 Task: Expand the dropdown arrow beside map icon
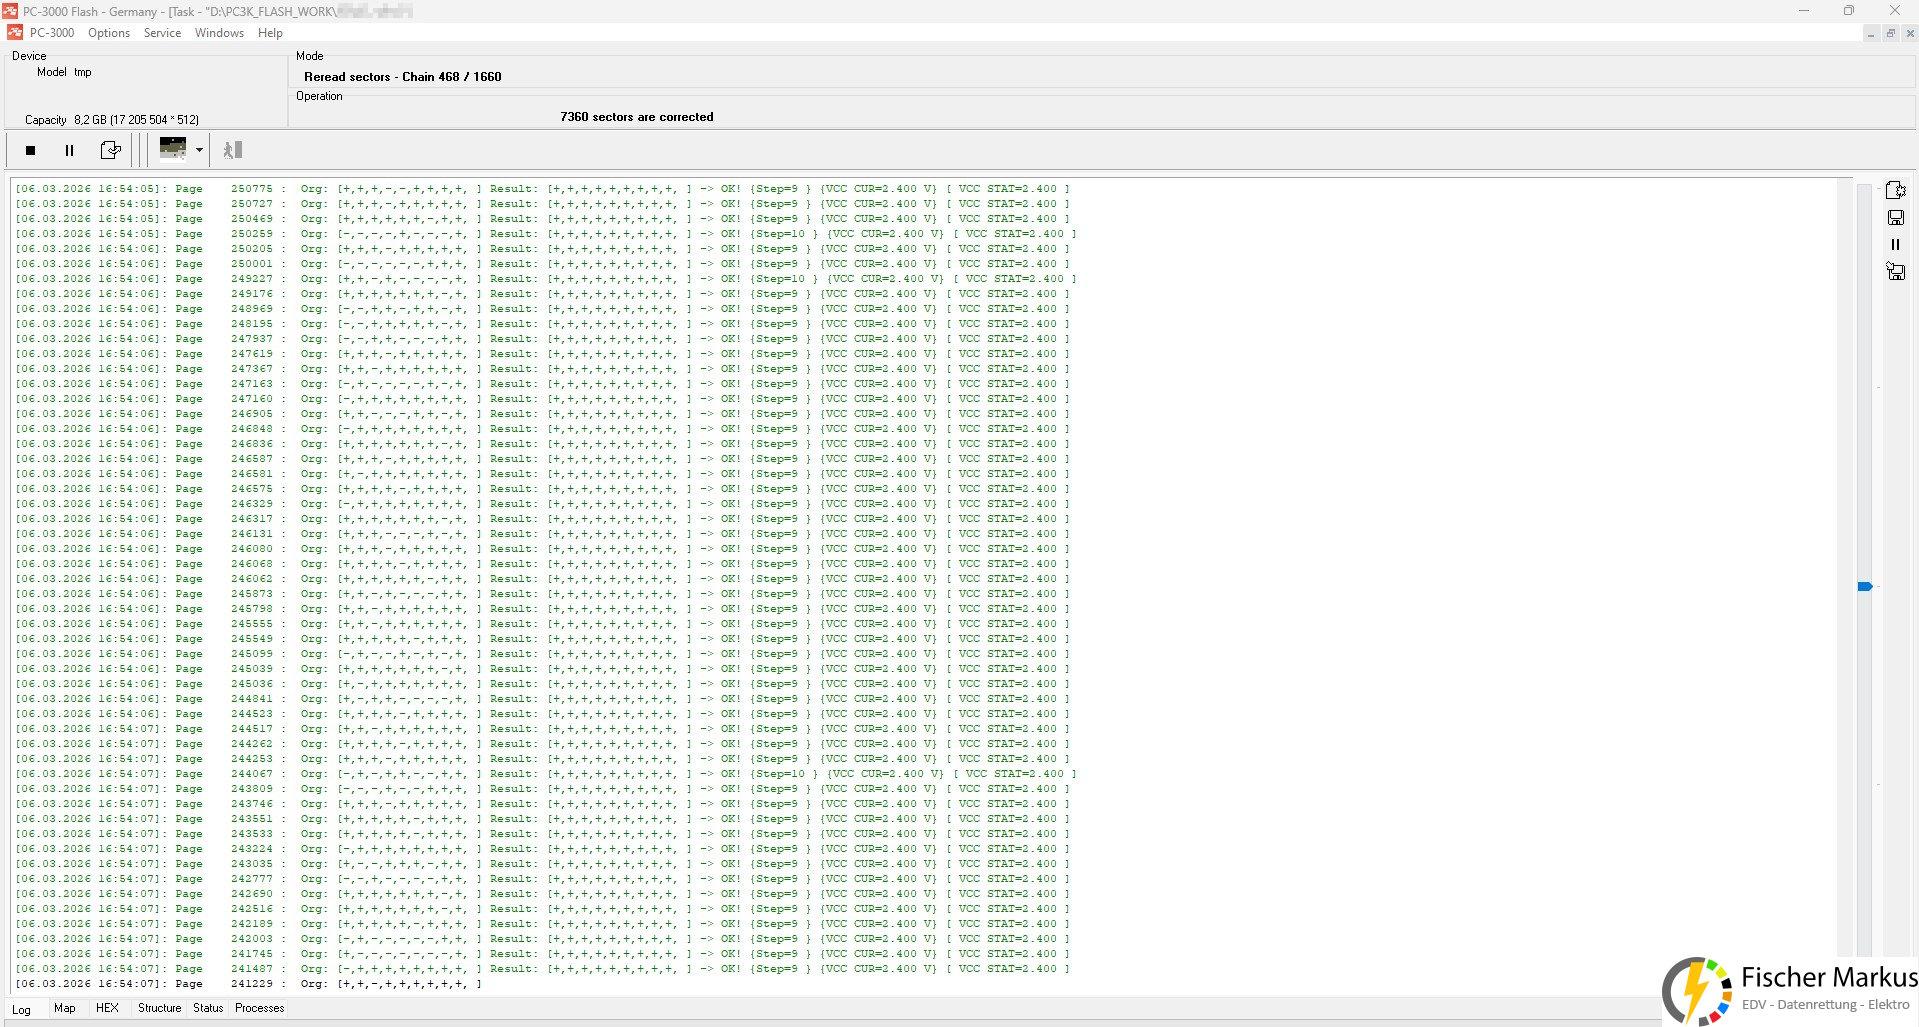[x=199, y=150]
